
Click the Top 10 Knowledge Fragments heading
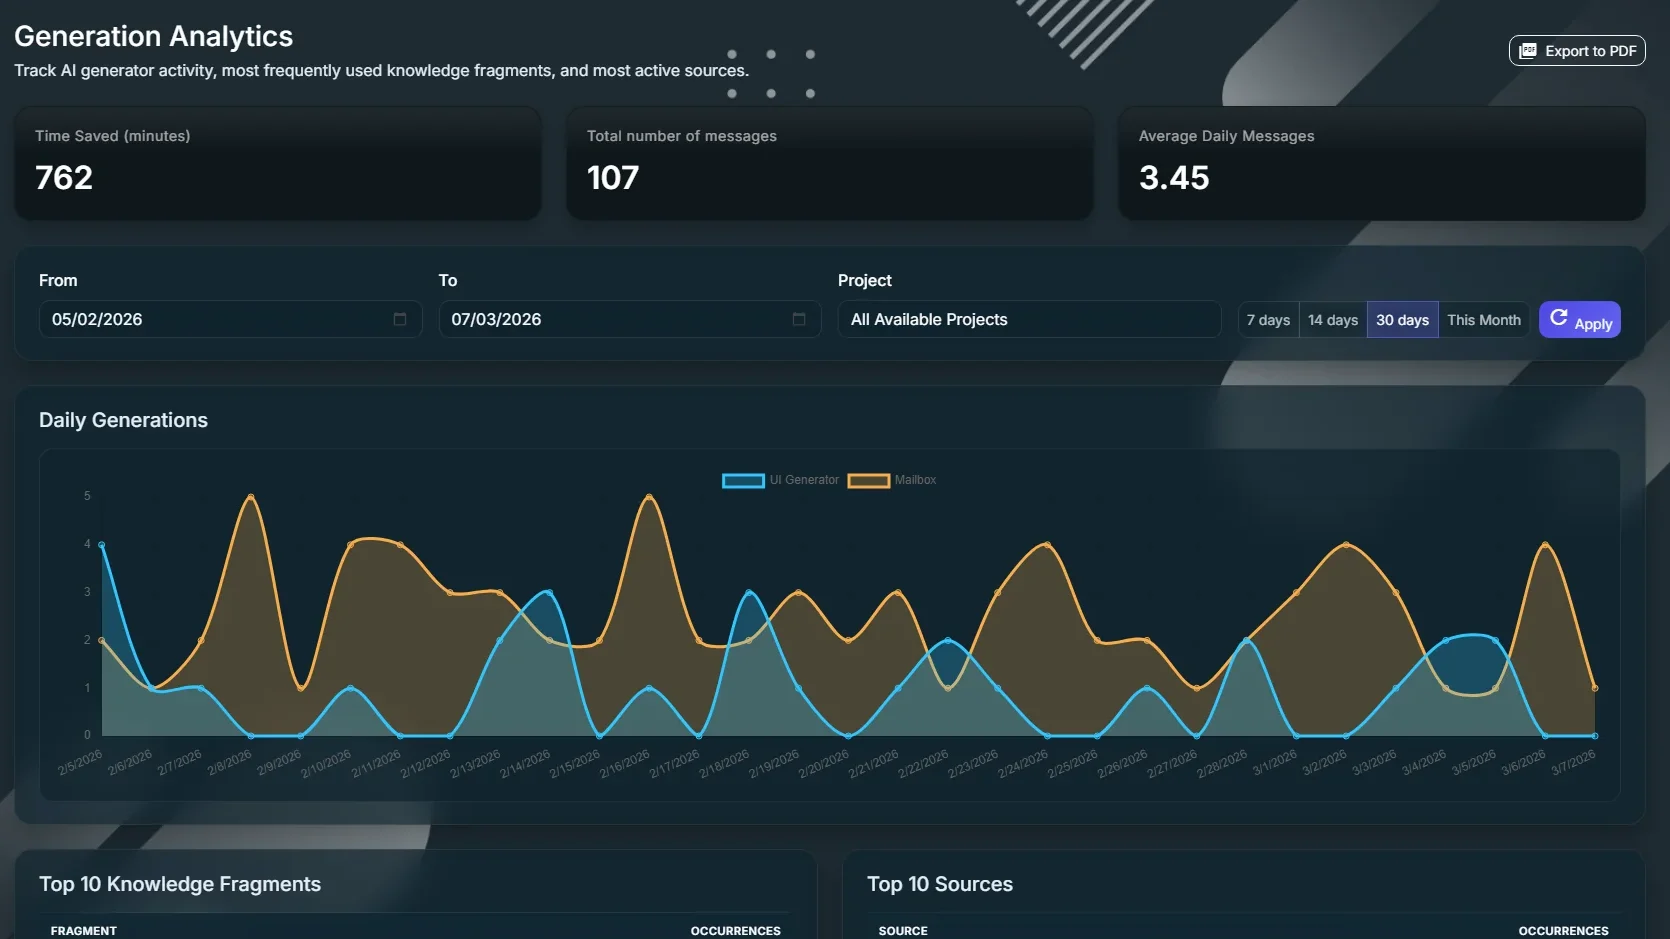pos(180,884)
